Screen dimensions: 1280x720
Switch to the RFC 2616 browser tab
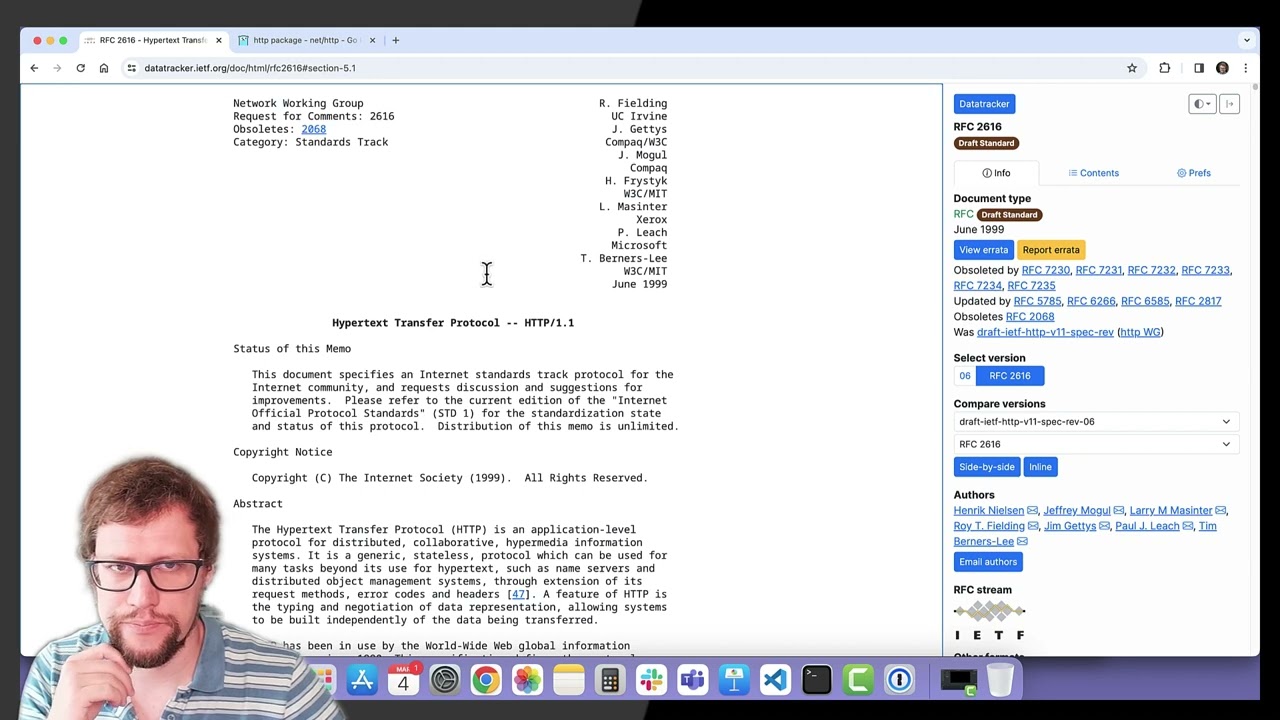[x=153, y=40]
